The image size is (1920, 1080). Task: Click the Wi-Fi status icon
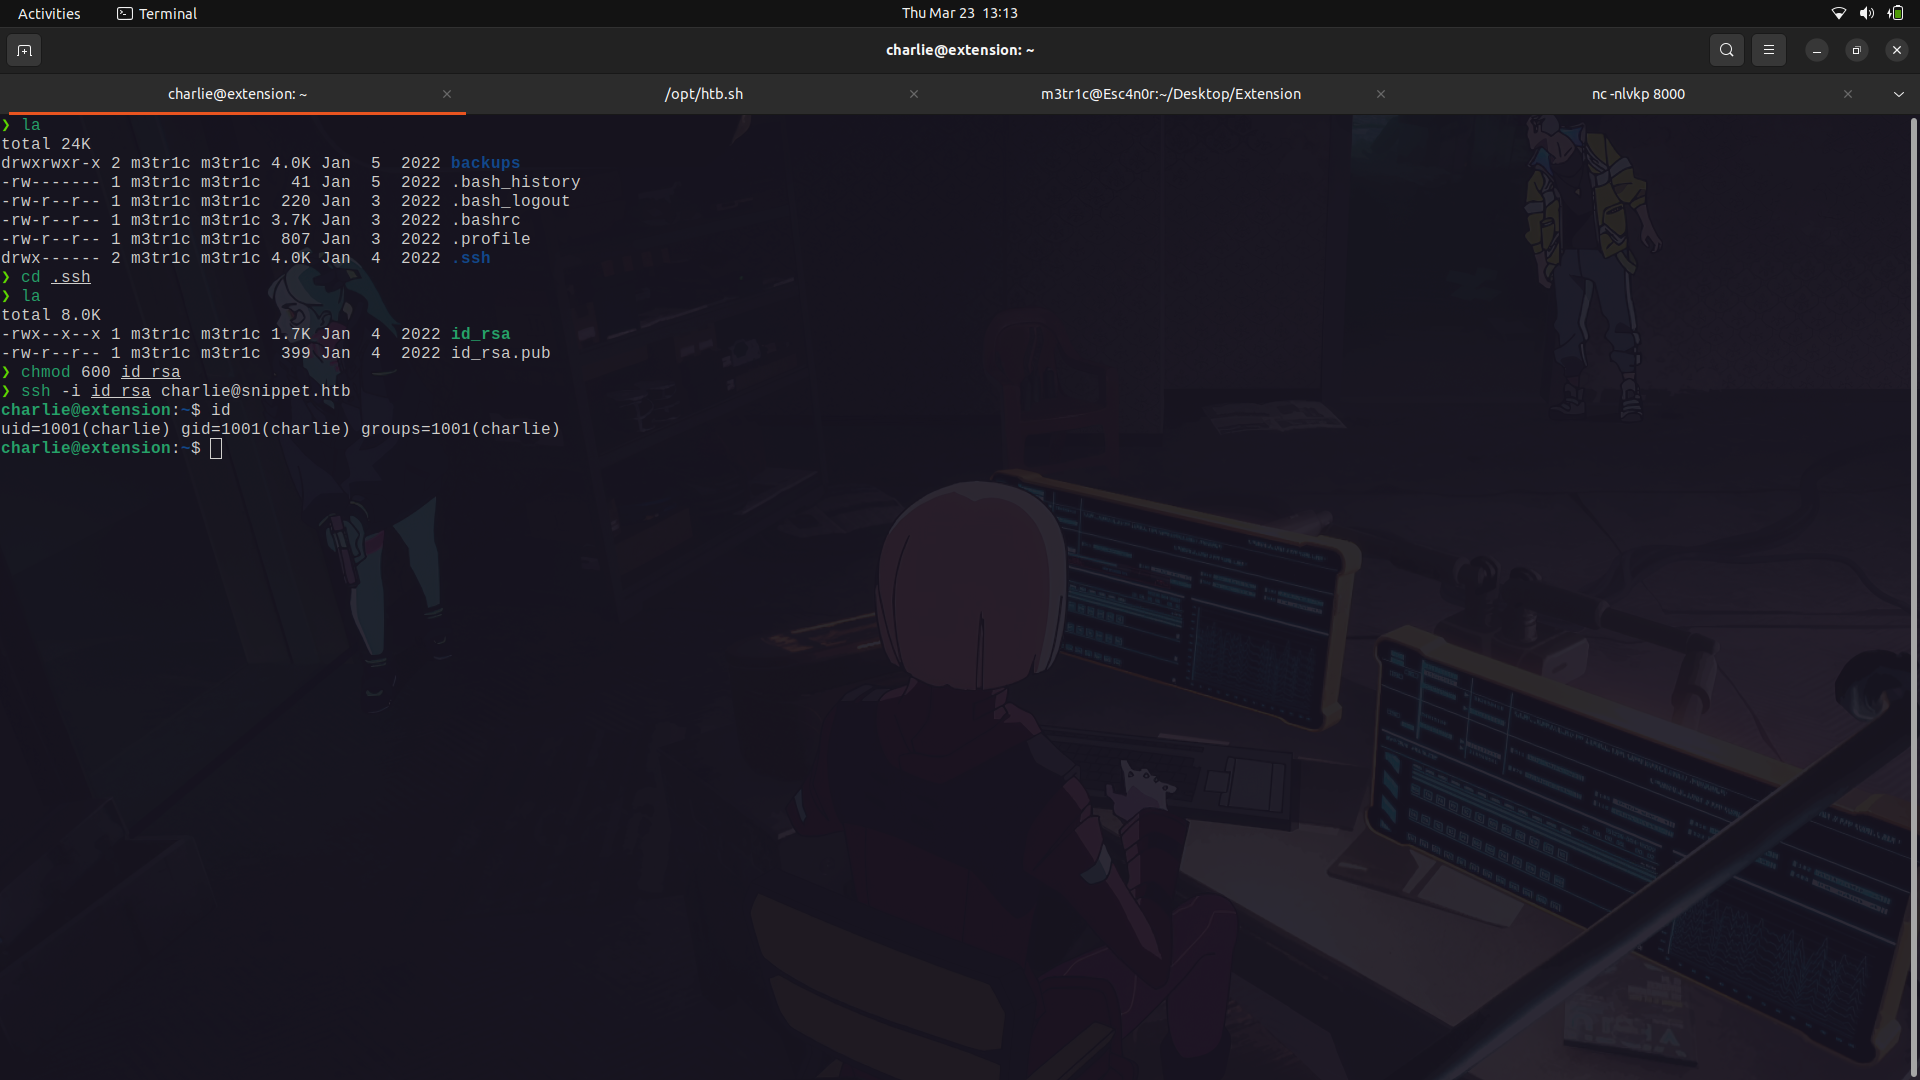pyautogui.click(x=1838, y=13)
